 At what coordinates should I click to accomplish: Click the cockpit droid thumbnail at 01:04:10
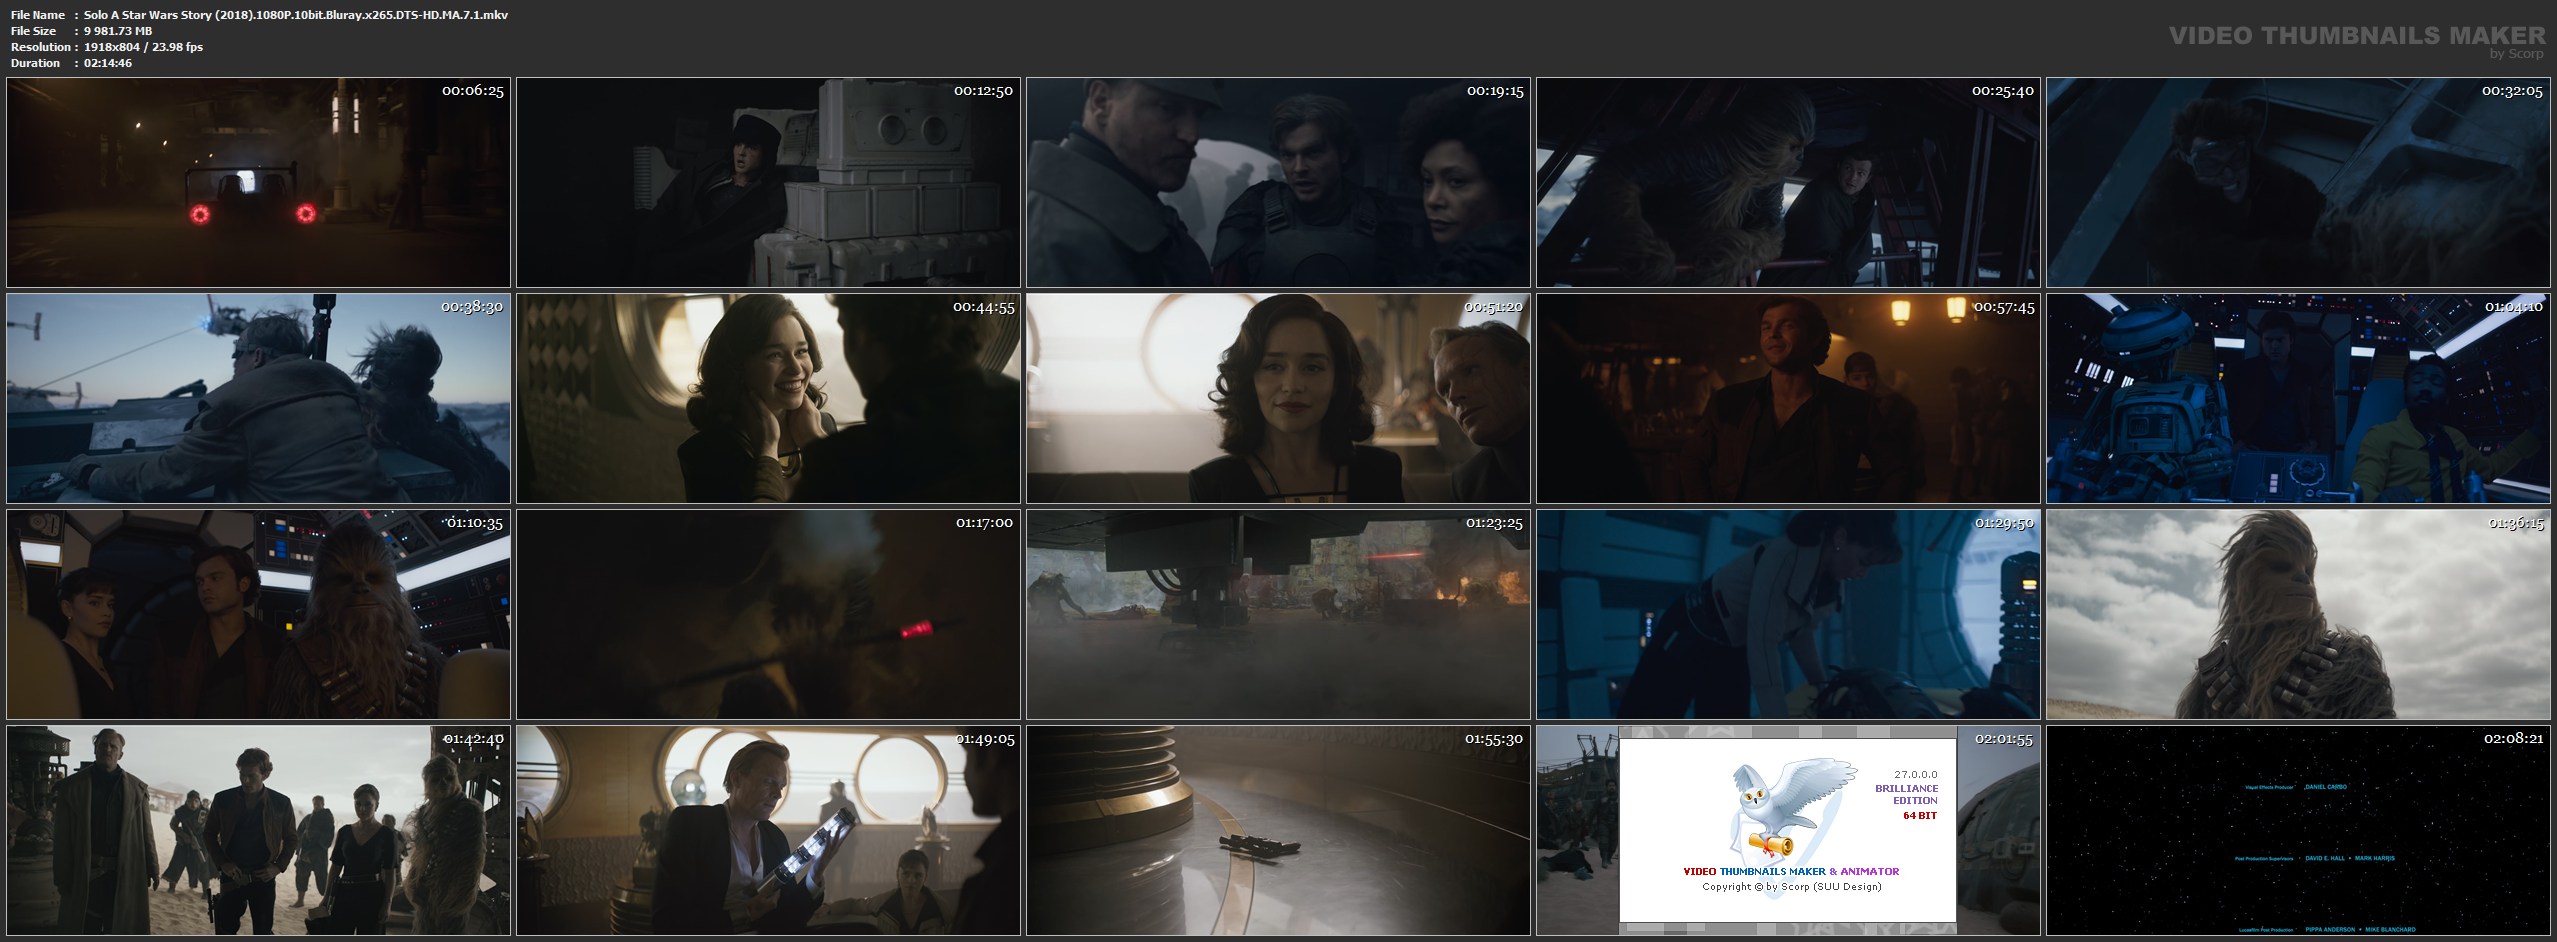point(2298,398)
